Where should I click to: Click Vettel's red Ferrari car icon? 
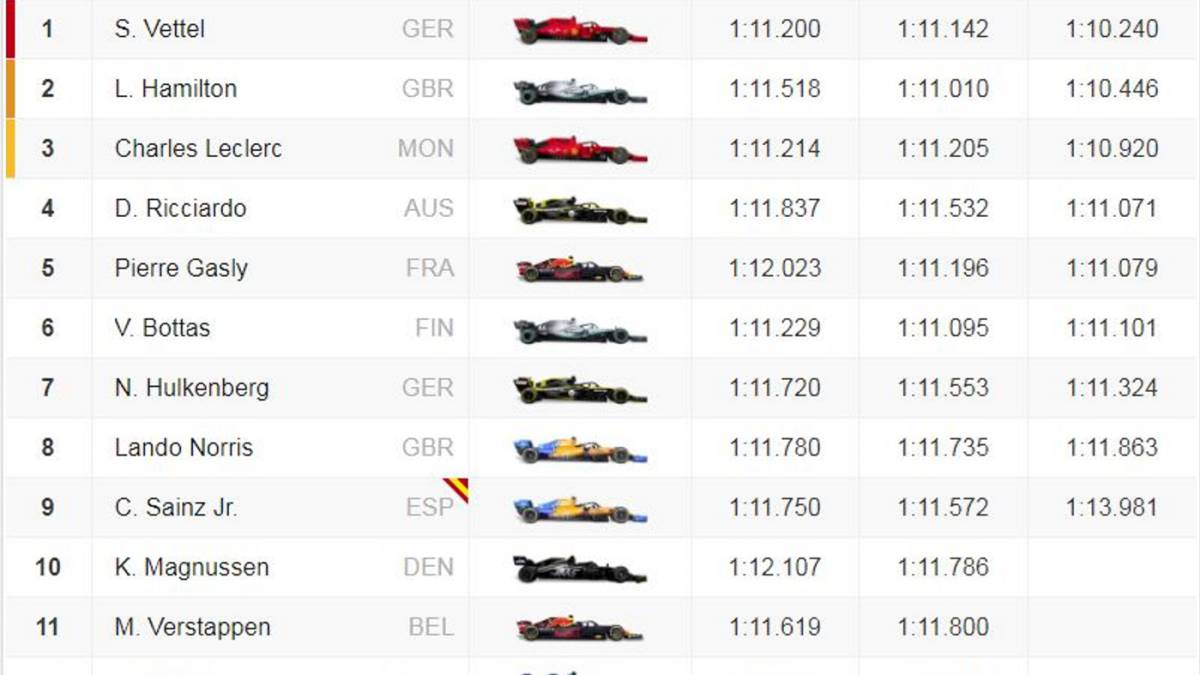(x=580, y=30)
